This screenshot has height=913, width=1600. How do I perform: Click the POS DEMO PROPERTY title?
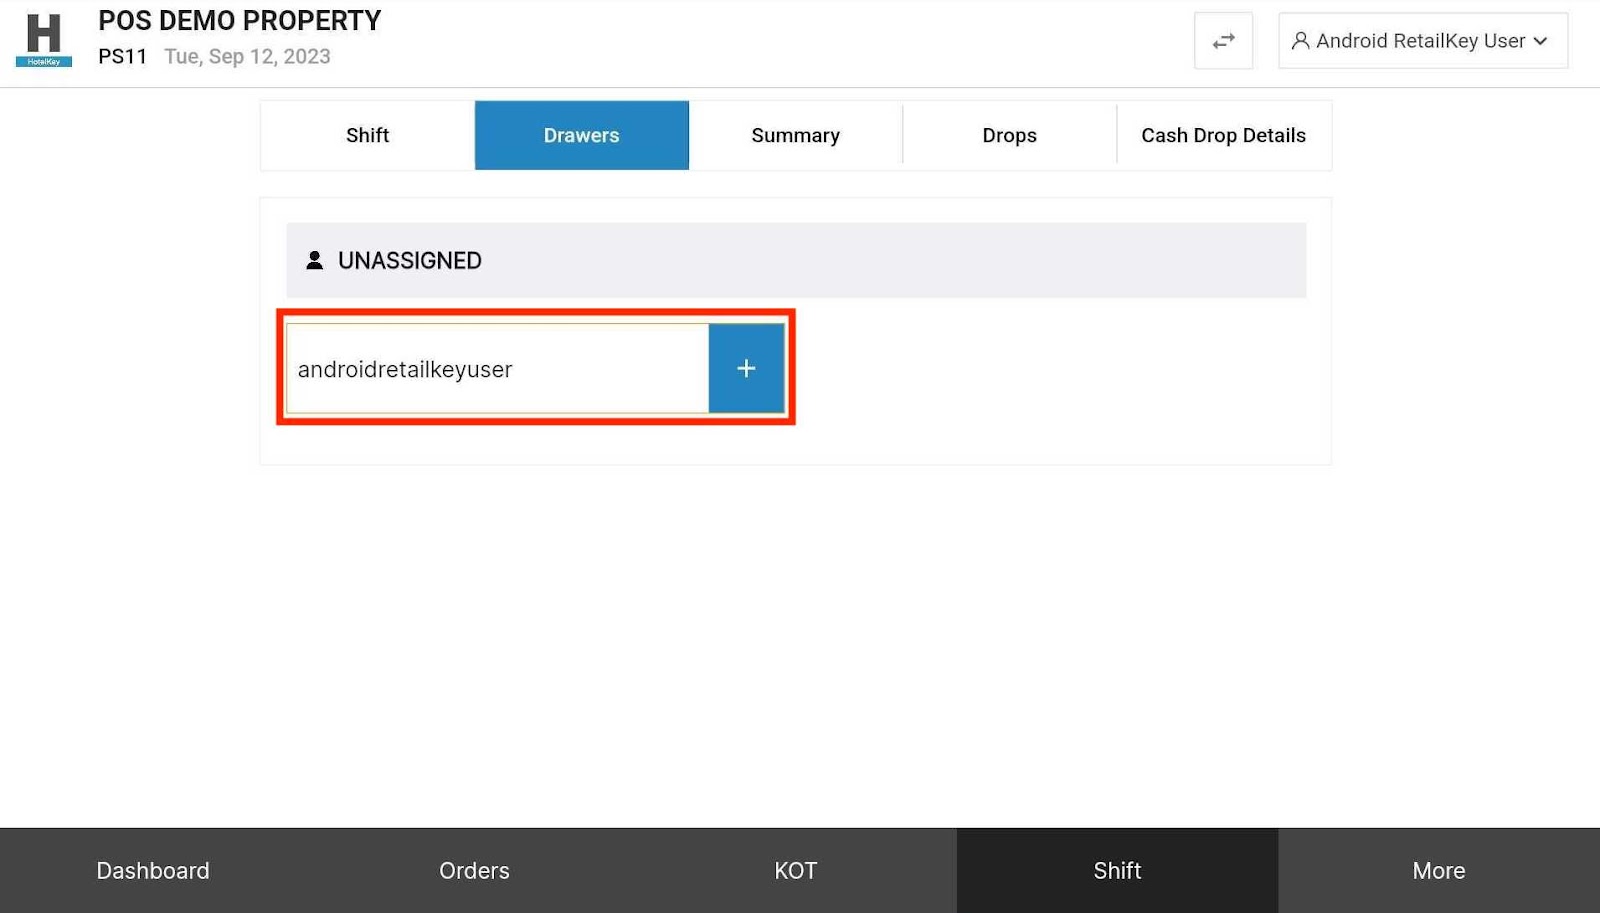(x=239, y=21)
